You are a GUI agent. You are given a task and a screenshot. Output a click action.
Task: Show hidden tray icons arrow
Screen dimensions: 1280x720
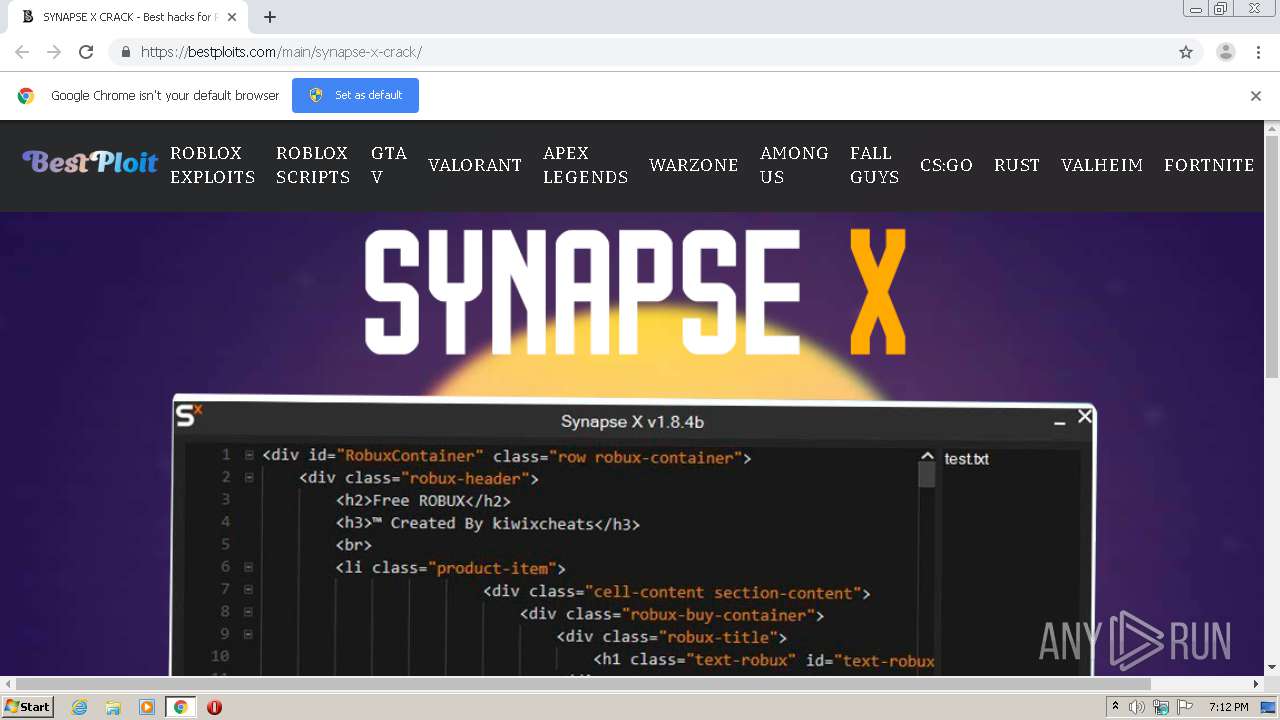(x=1115, y=707)
